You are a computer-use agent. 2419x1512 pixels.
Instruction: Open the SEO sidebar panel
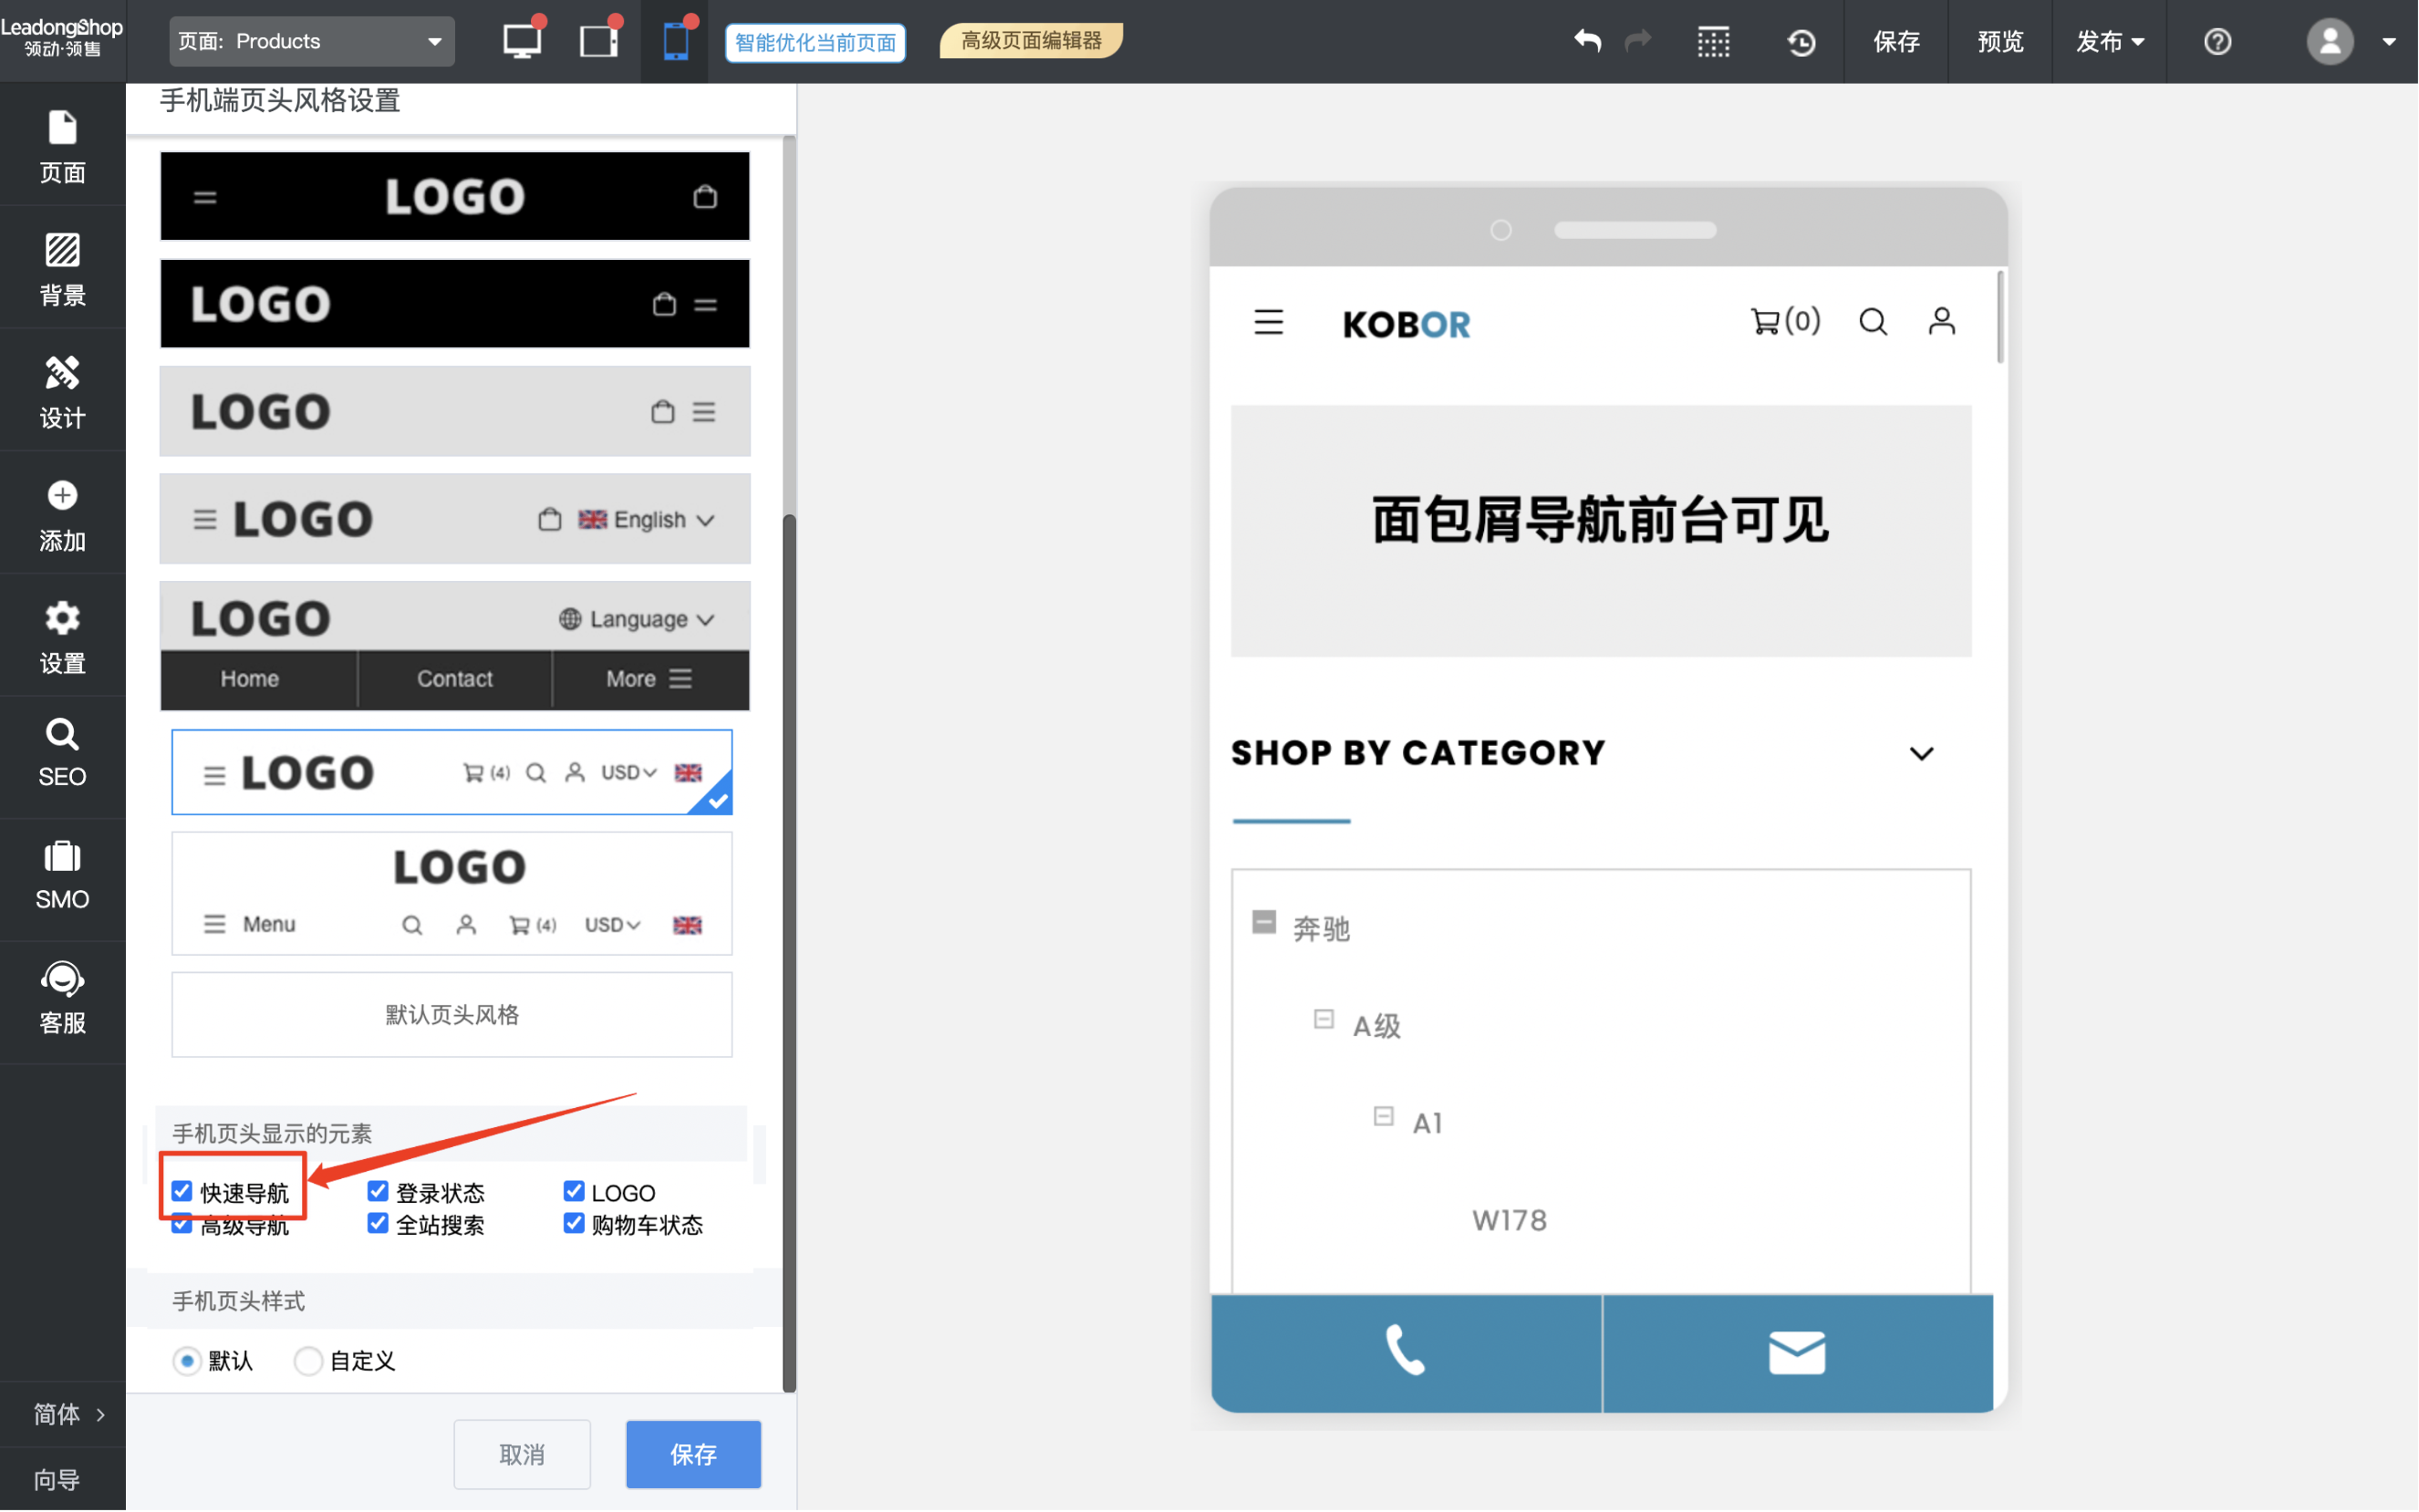click(x=62, y=755)
